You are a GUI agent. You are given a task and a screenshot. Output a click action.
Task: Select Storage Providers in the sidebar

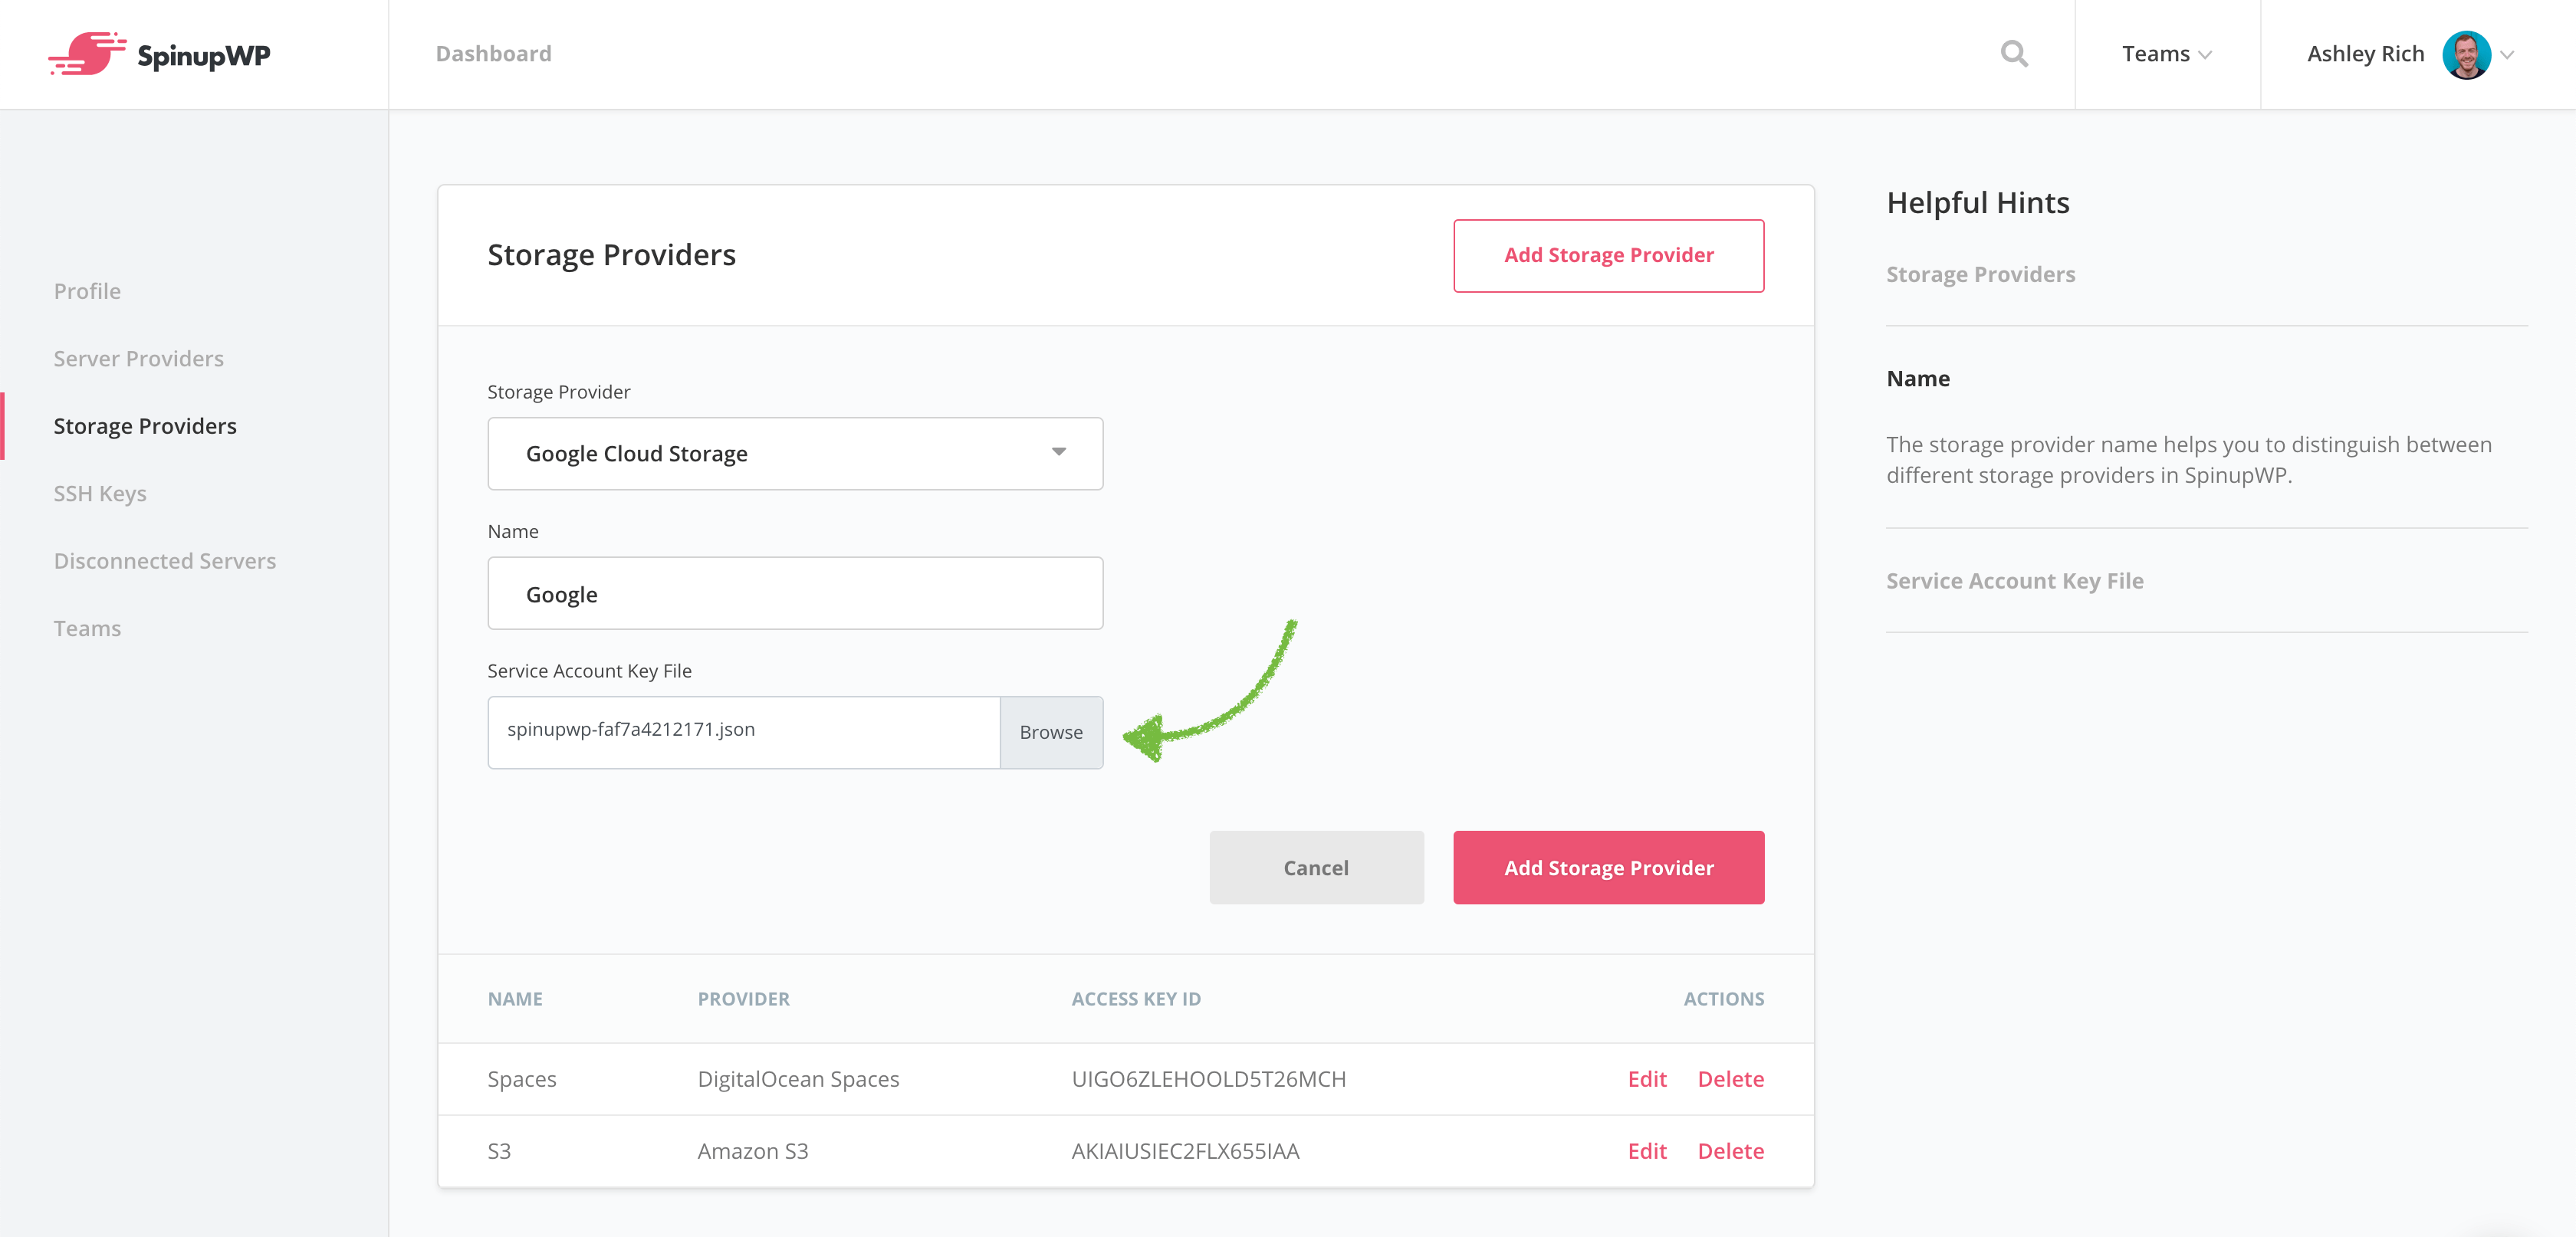tap(145, 426)
